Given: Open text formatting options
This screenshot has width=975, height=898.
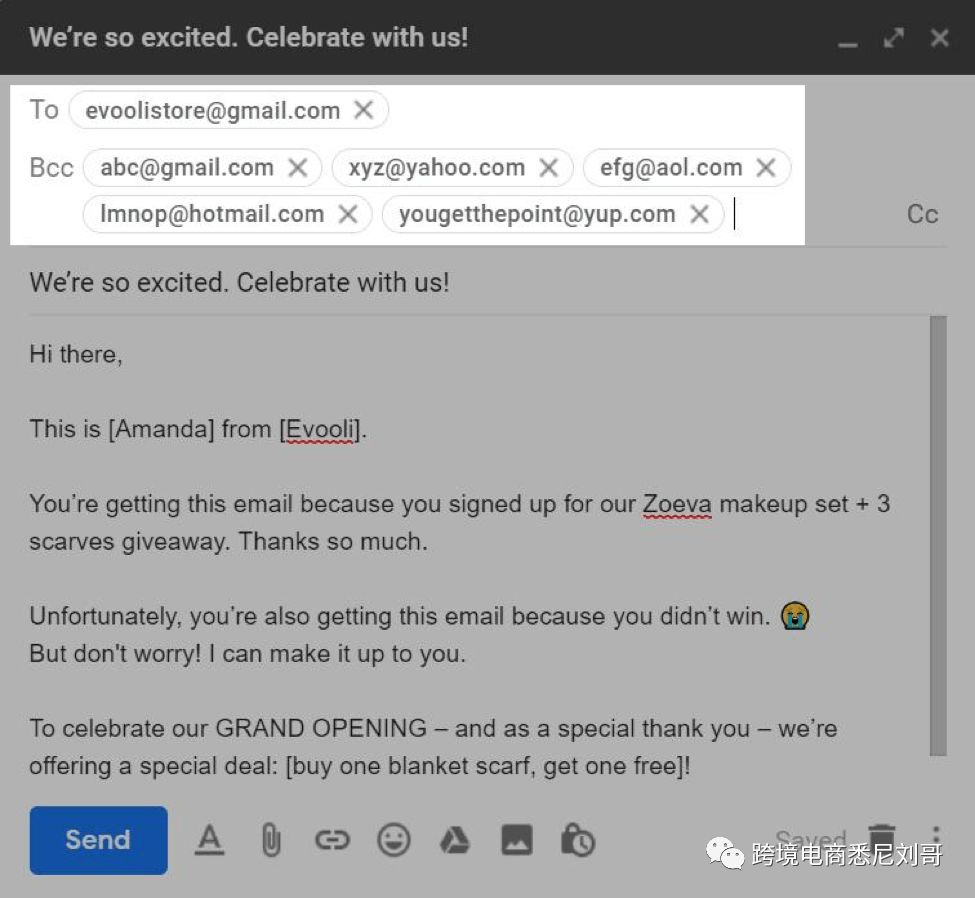Looking at the screenshot, I should pos(208,840).
